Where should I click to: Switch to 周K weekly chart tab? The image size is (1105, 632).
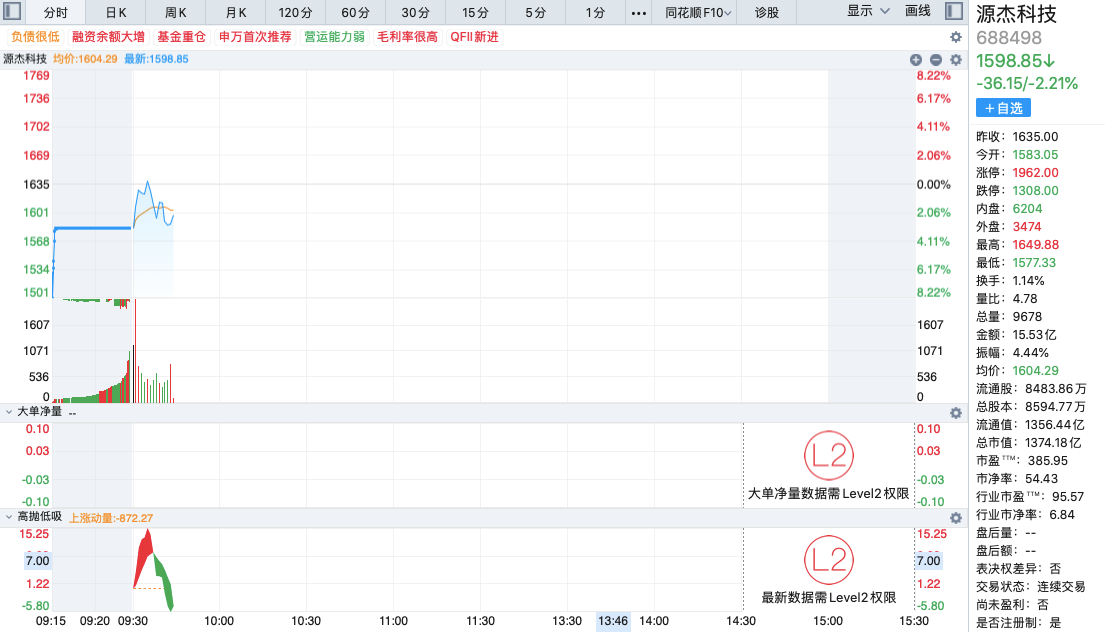click(x=175, y=13)
